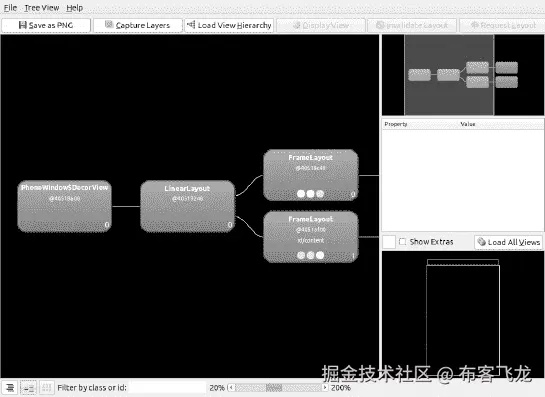Open the Help menu
The width and height of the screenshot is (545, 397).
74,8
